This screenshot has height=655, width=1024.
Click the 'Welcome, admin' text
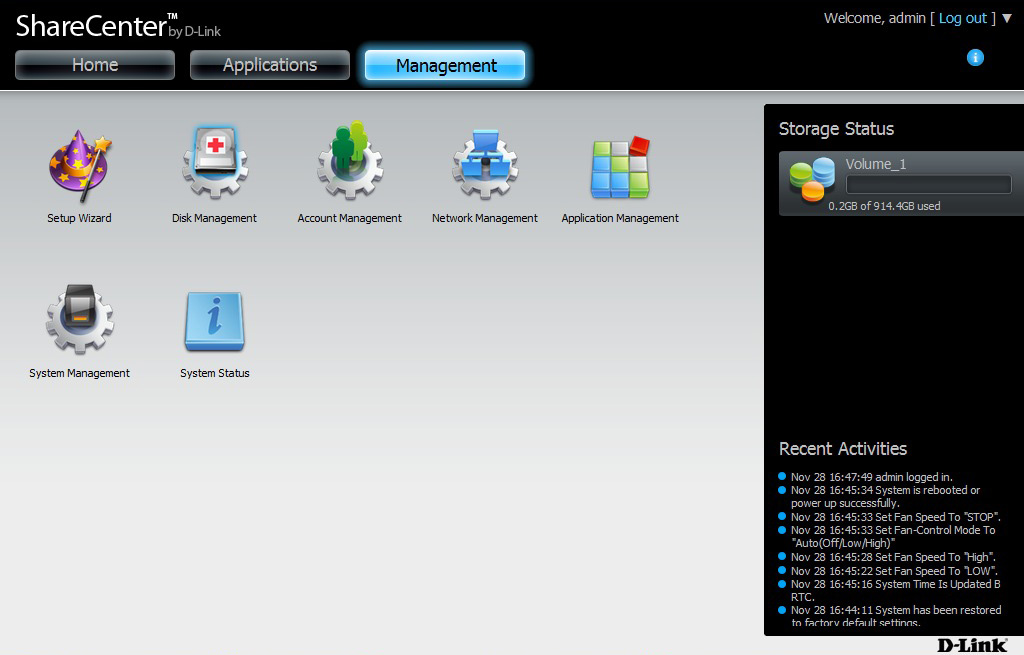click(874, 18)
